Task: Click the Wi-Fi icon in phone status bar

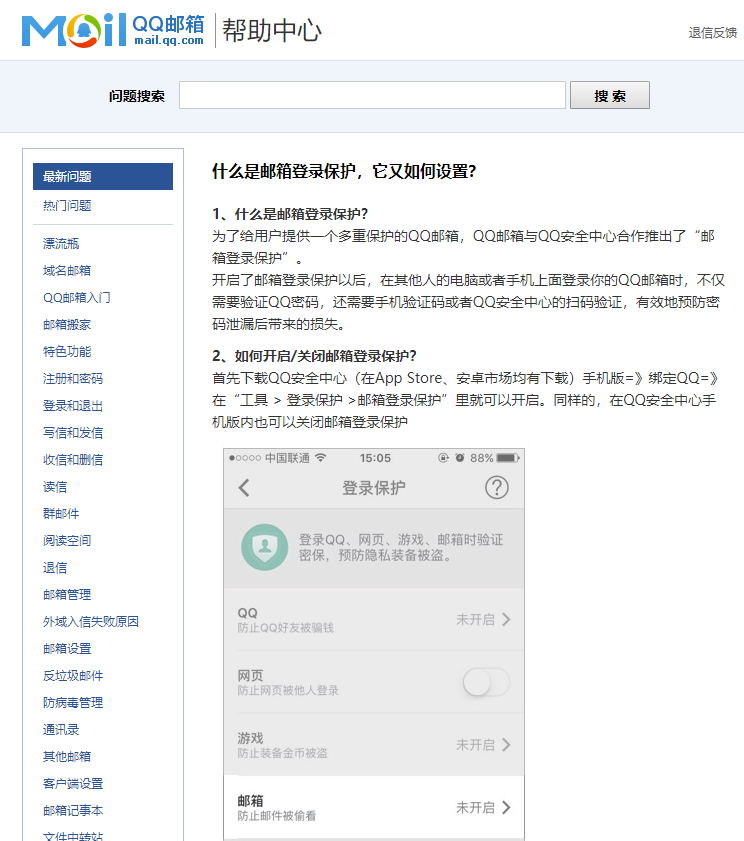Action: (x=321, y=458)
